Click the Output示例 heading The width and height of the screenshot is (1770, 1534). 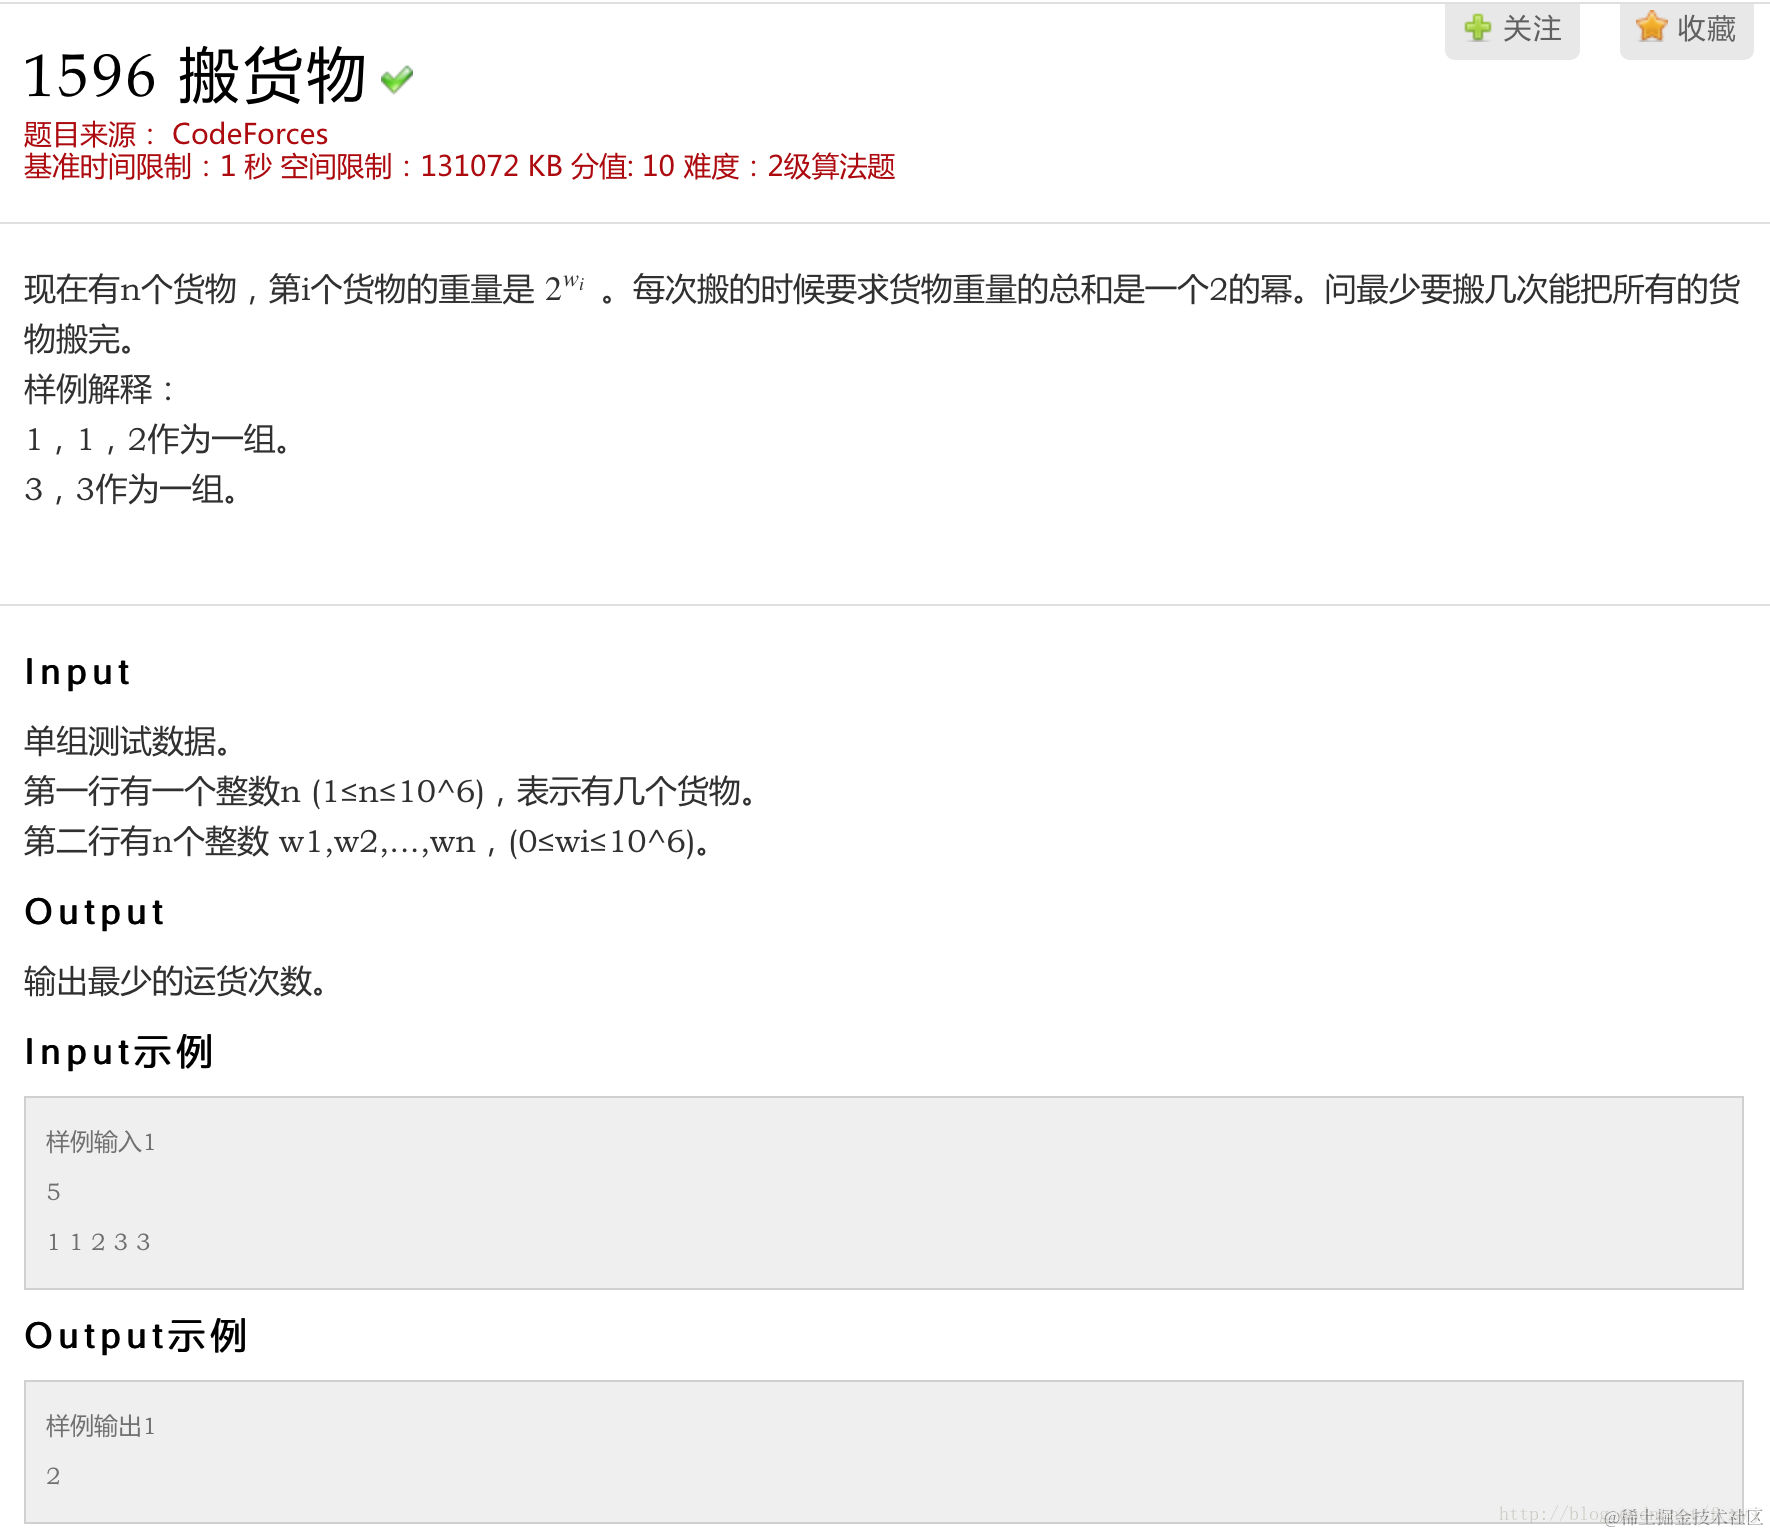[x=136, y=1336]
